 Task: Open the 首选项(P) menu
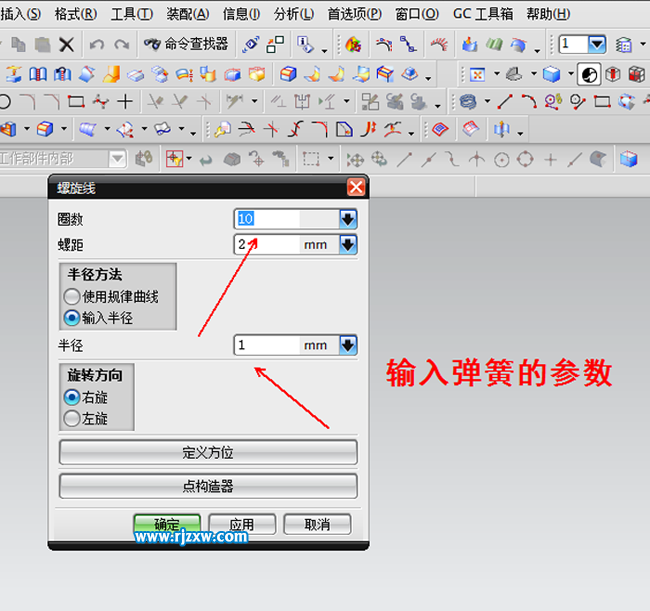point(355,14)
